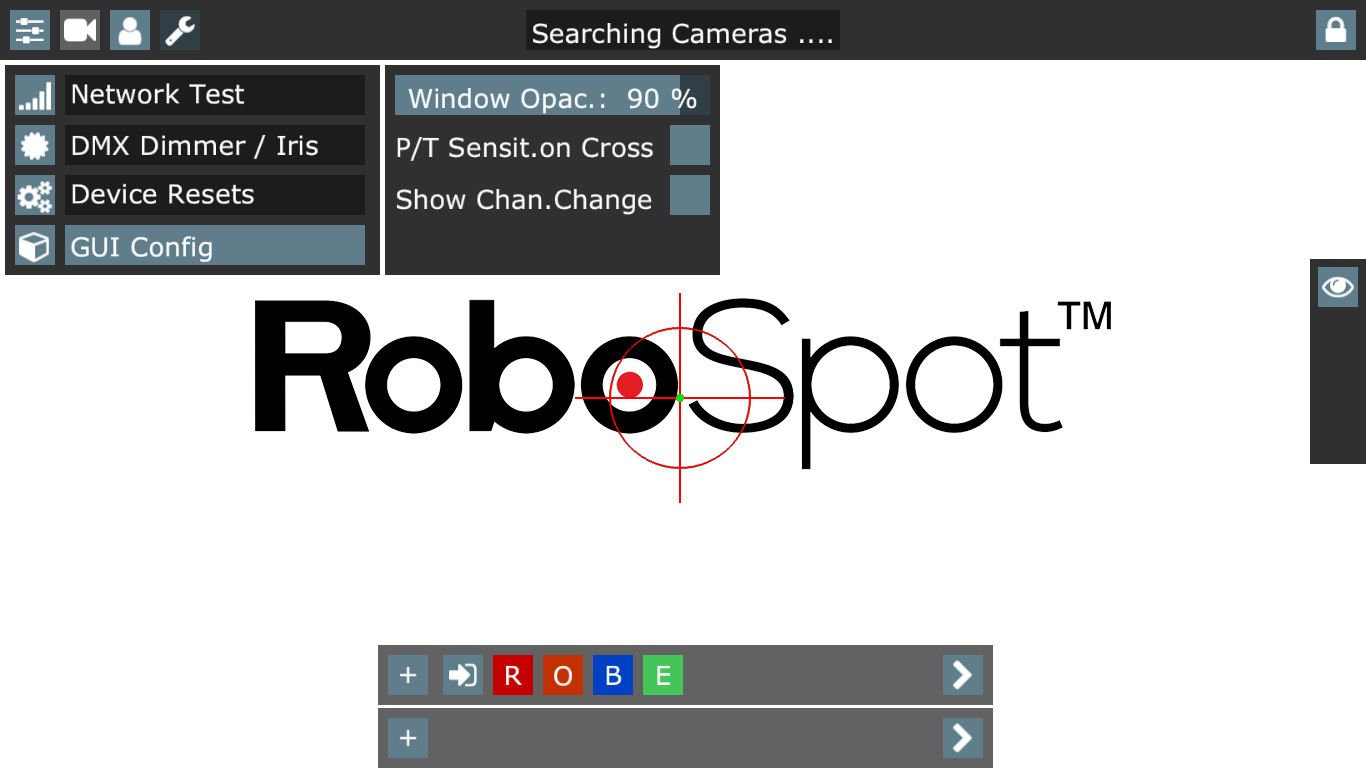Open the sliders settings icon in top bar

pos(30,30)
